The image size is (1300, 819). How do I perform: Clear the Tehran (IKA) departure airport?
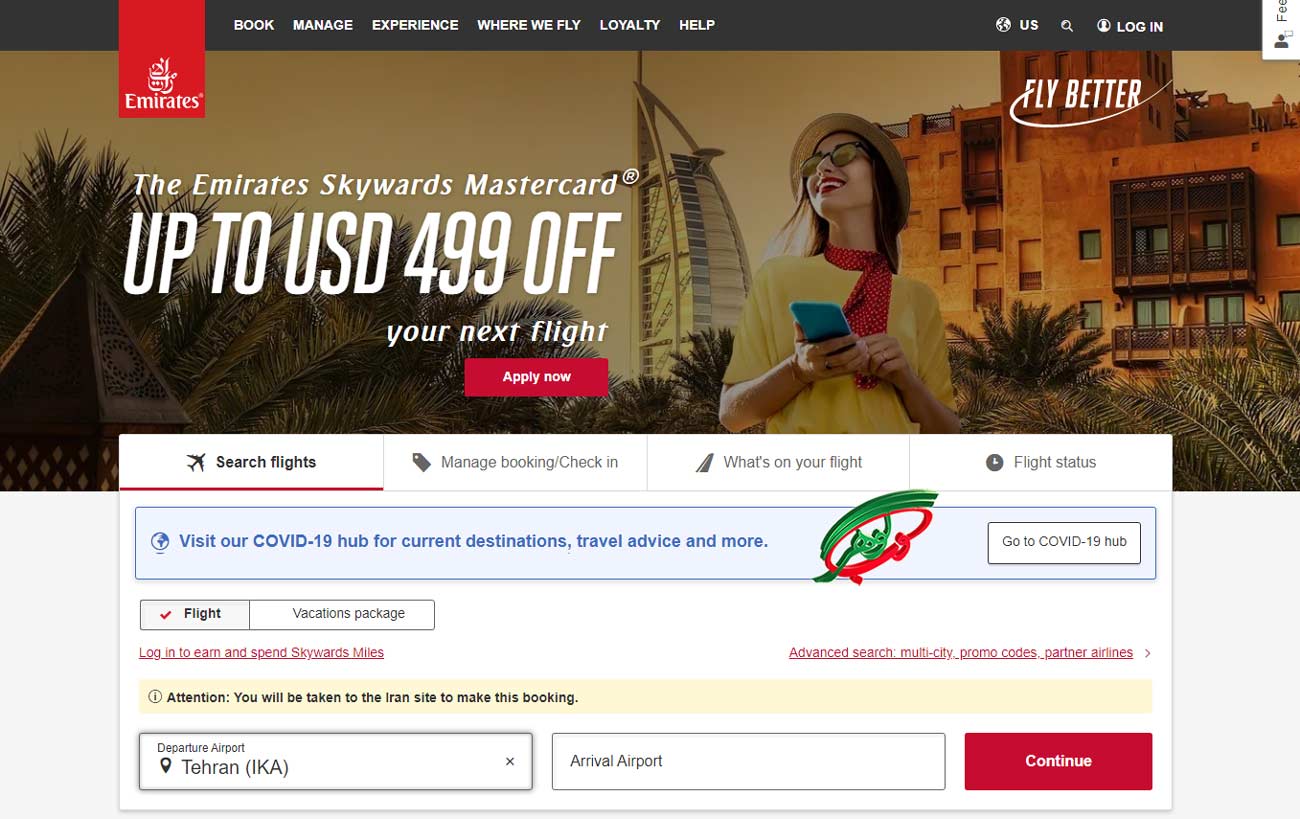point(510,761)
